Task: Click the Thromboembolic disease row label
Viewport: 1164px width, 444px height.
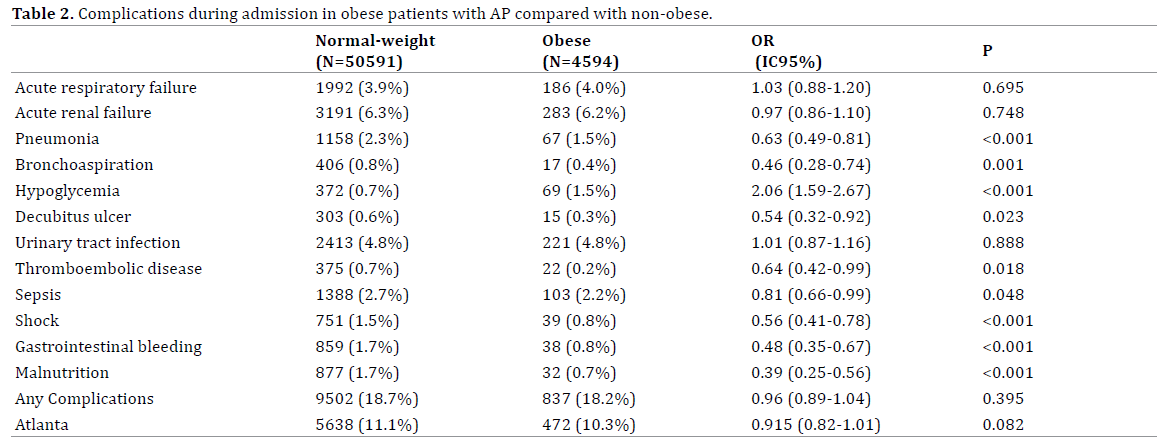Action: [108, 269]
